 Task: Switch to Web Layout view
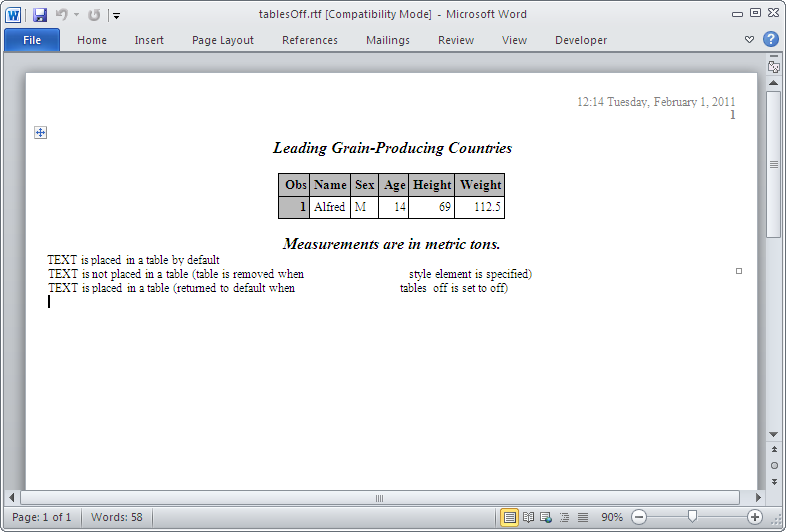click(546, 517)
